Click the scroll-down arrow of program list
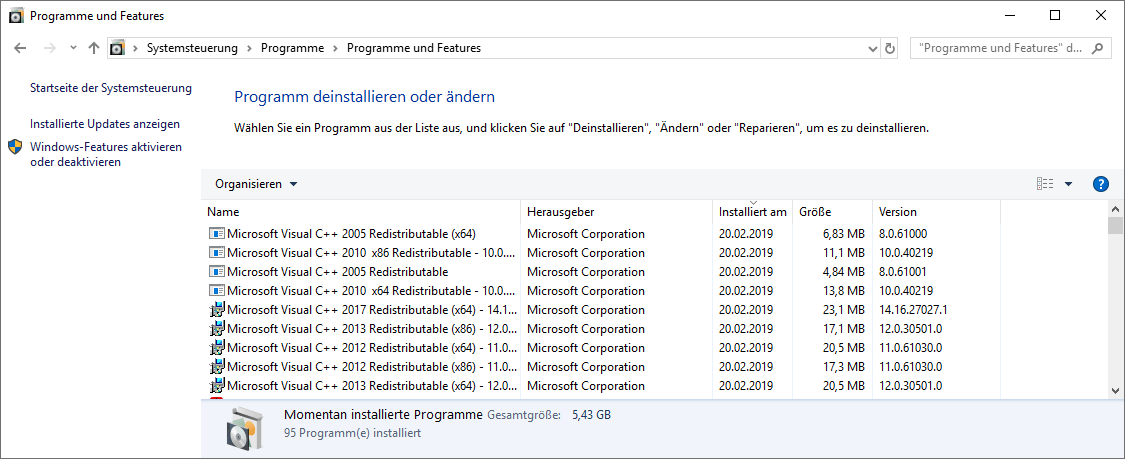 tap(1115, 390)
